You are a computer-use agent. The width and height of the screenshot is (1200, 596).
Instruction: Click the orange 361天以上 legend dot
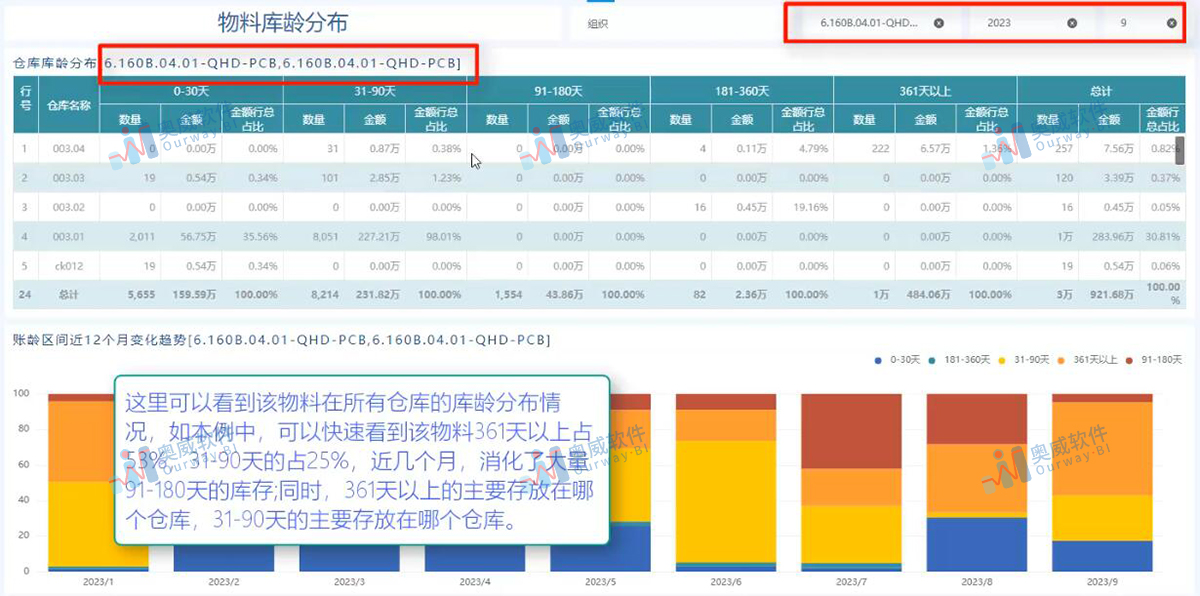1061,360
